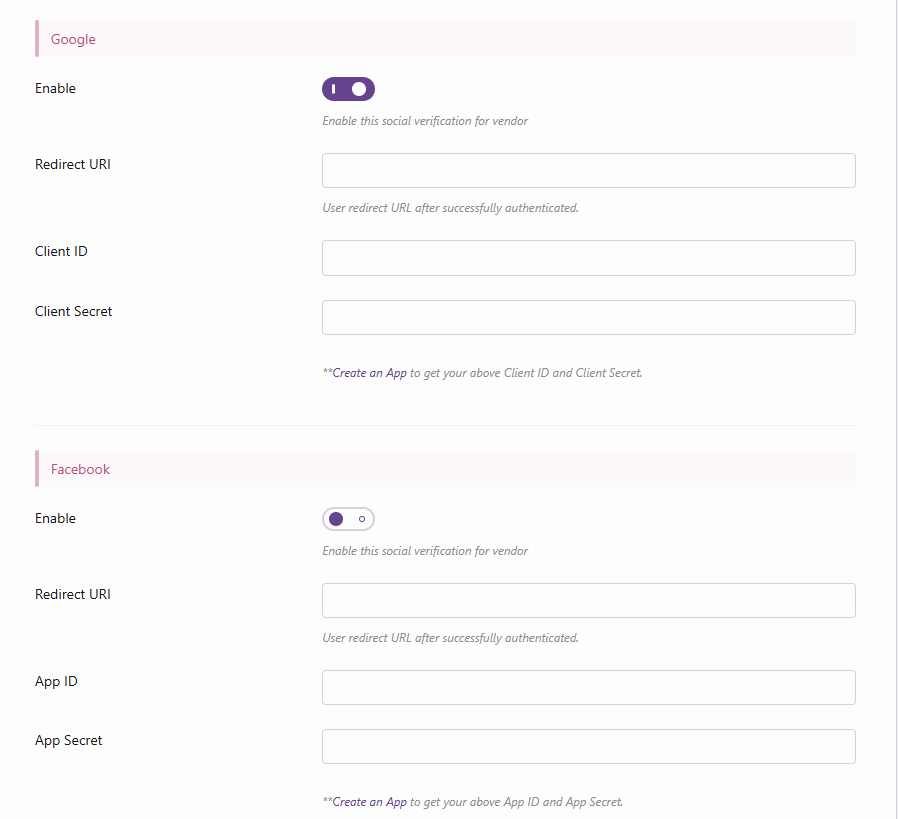Click the Enable label under Google

(55, 88)
